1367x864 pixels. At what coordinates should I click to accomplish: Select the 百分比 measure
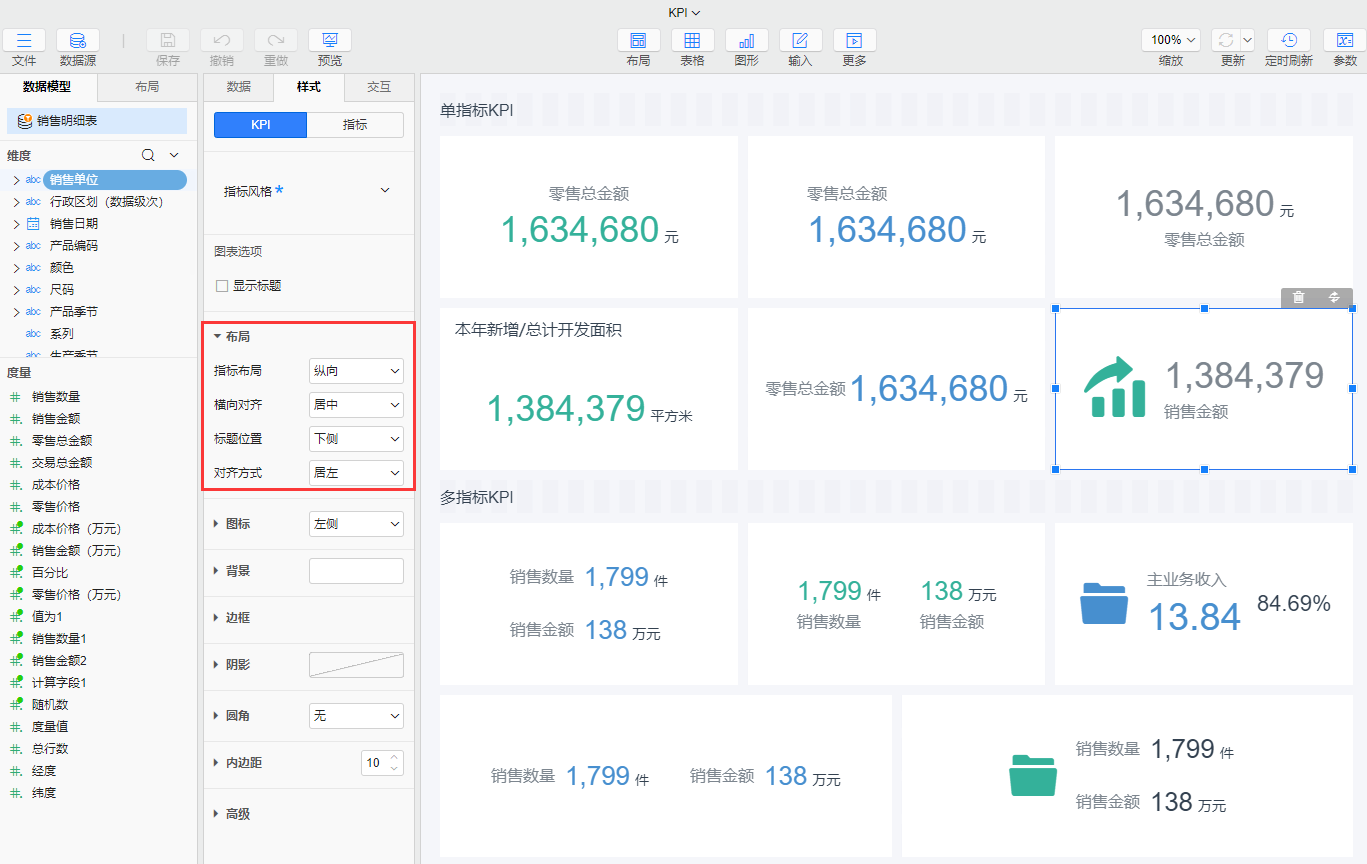click(50, 573)
